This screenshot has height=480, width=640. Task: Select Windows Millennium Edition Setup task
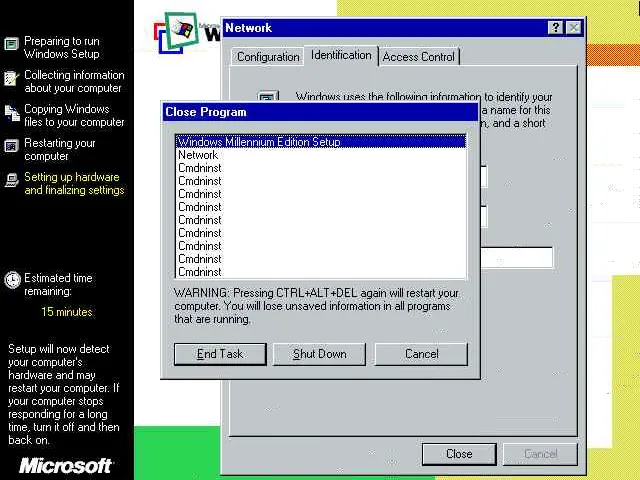(321, 142)
